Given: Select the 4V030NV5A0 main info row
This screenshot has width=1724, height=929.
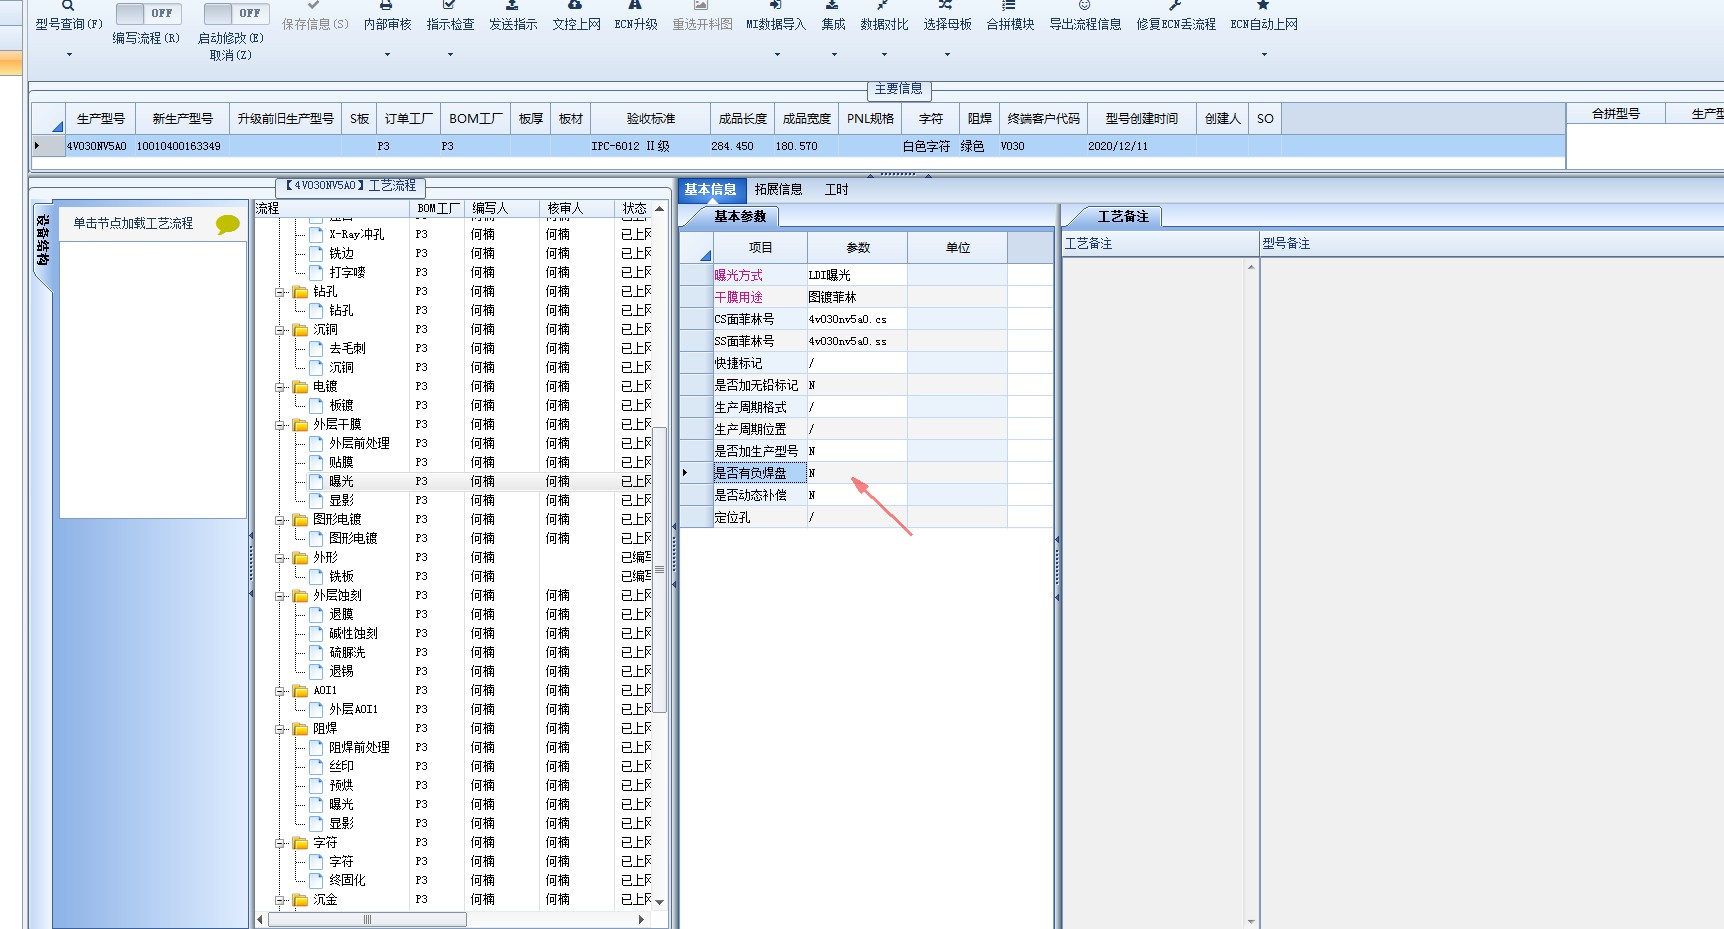Looking at the screenshot, I should [x=798, y=147].
